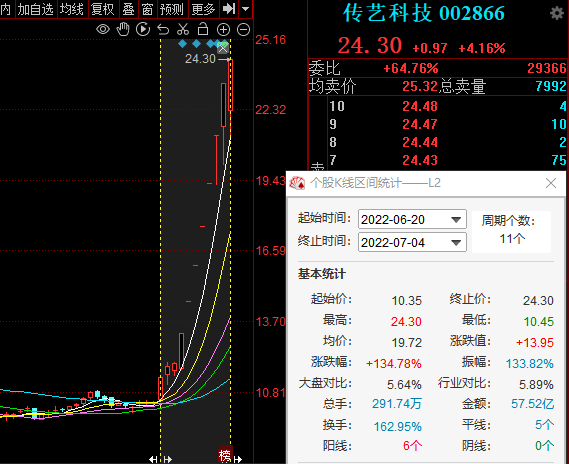Expand the toolbar overflow triangle arrow
Viewport: 569px width, 464px height.
[x=246, y=9]
